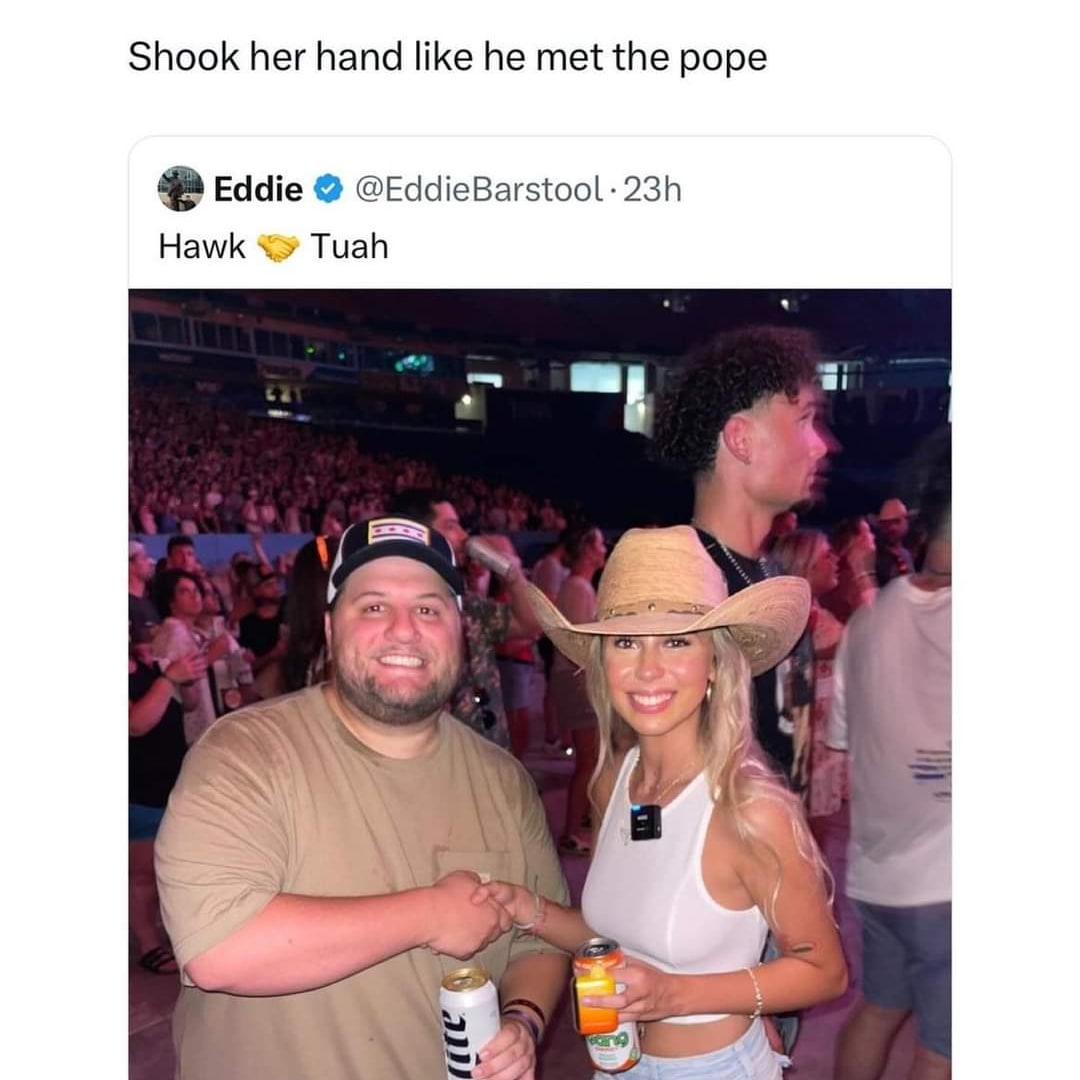This screenshot has width=1080, height=1080.
Task: Click the word Hawk in quoted tweet
Action: click(x=202, y=247)
